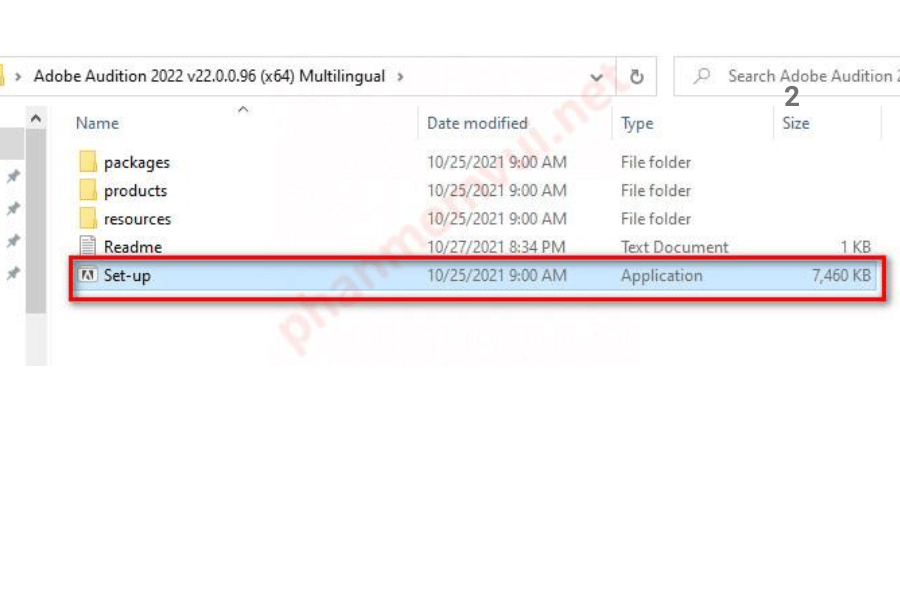Viewport: 900px width, 600px height.
Task: Expand chevron after Adobe Audition breadcrumb
Action: click(401, 76)
